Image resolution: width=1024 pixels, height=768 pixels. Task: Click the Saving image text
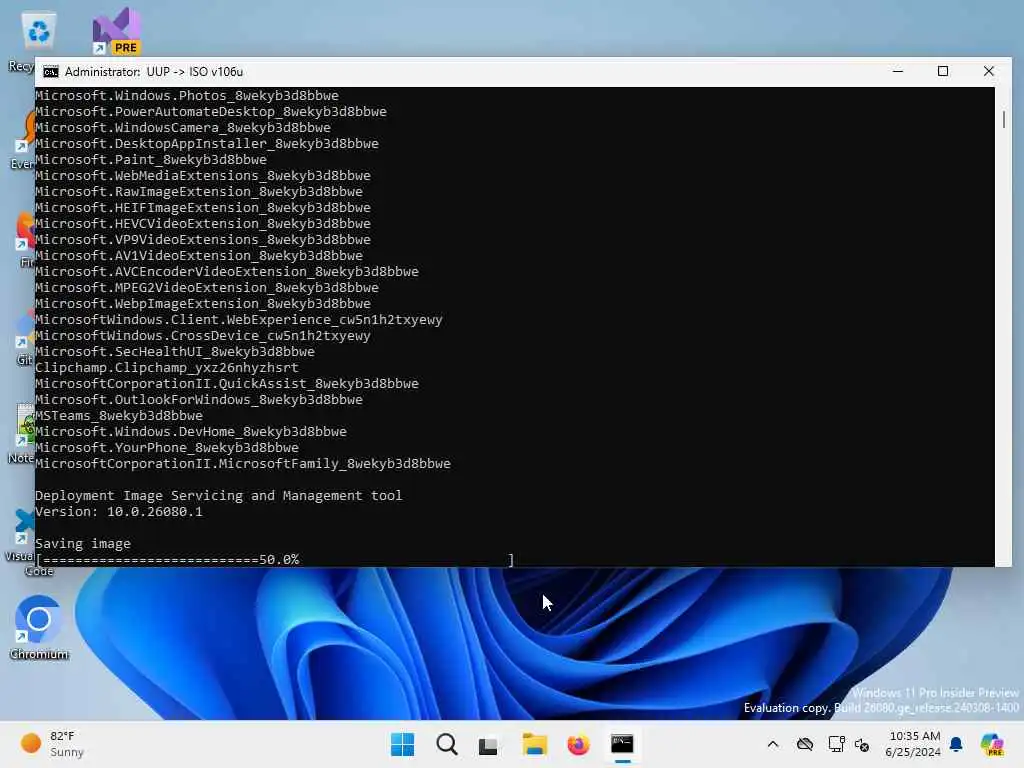click(x=83, y=544)
